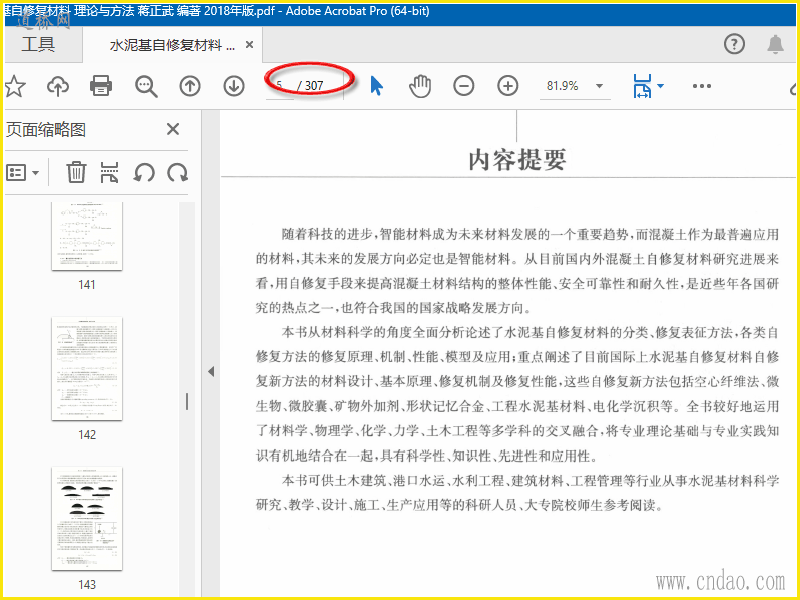Viewport: 800px width, 600px height.
Task: Click the 页面缩略图 panel title
Action: coord(45,130)
